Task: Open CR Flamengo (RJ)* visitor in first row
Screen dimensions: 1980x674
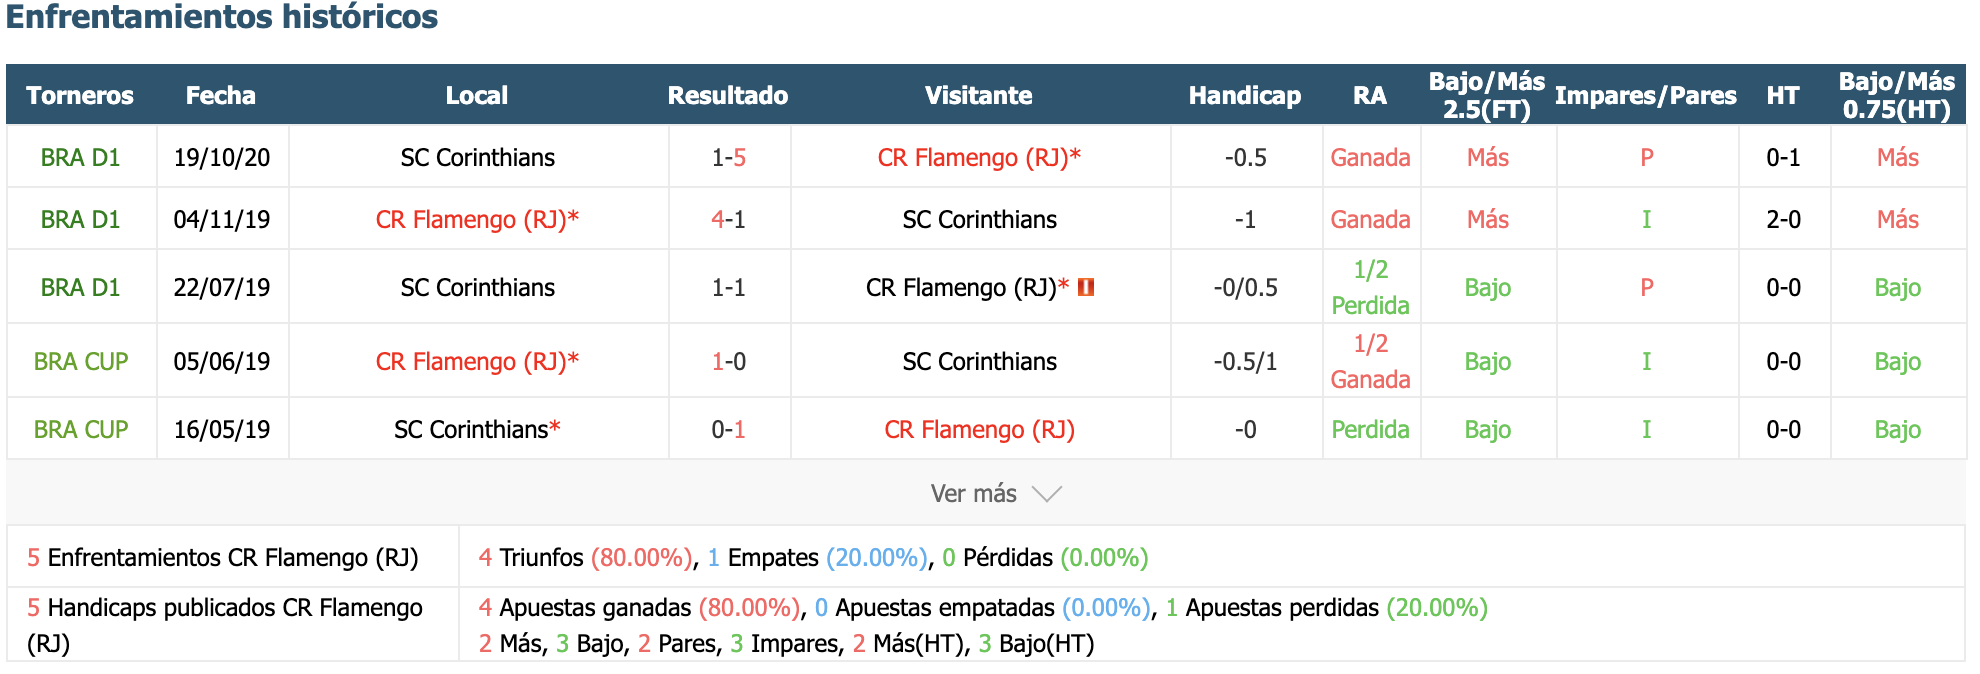Action: click(x=979, y=157)
